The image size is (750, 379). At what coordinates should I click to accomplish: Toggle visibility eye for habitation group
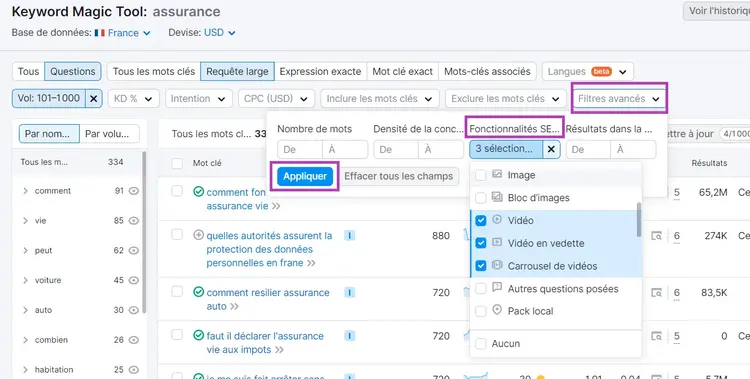(134, 369)
